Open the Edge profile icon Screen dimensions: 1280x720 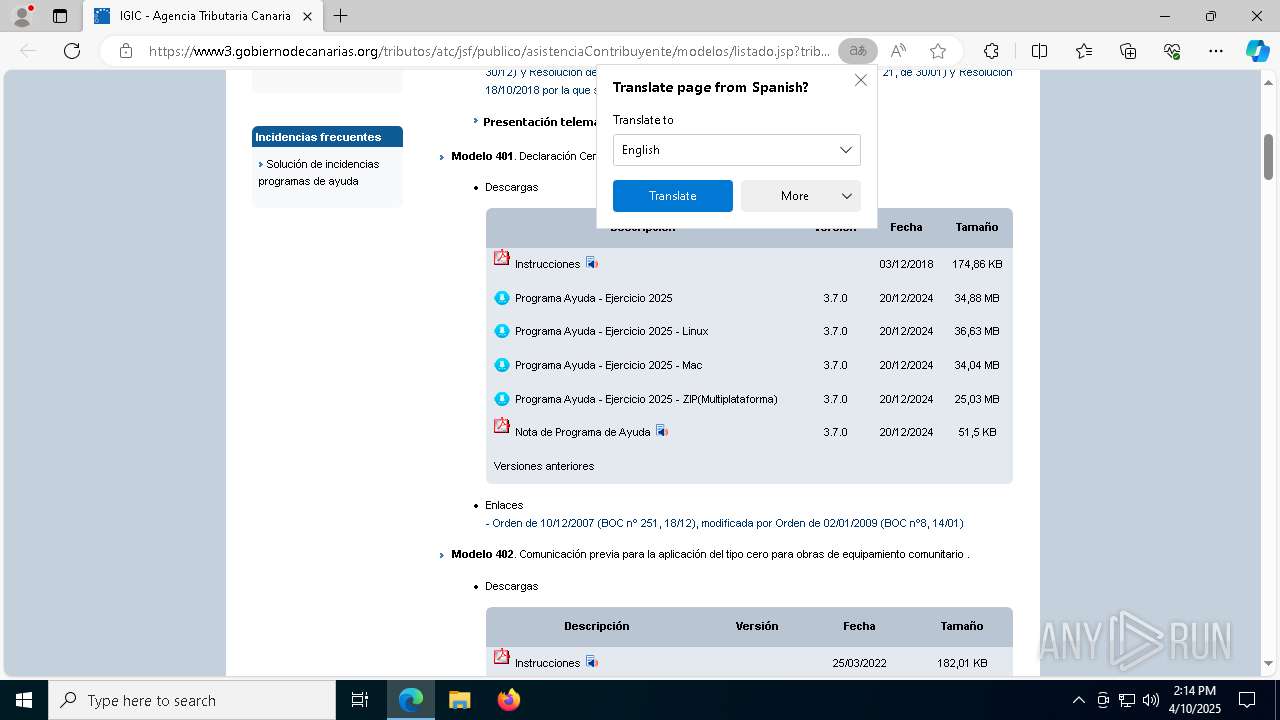click(21, 16)
